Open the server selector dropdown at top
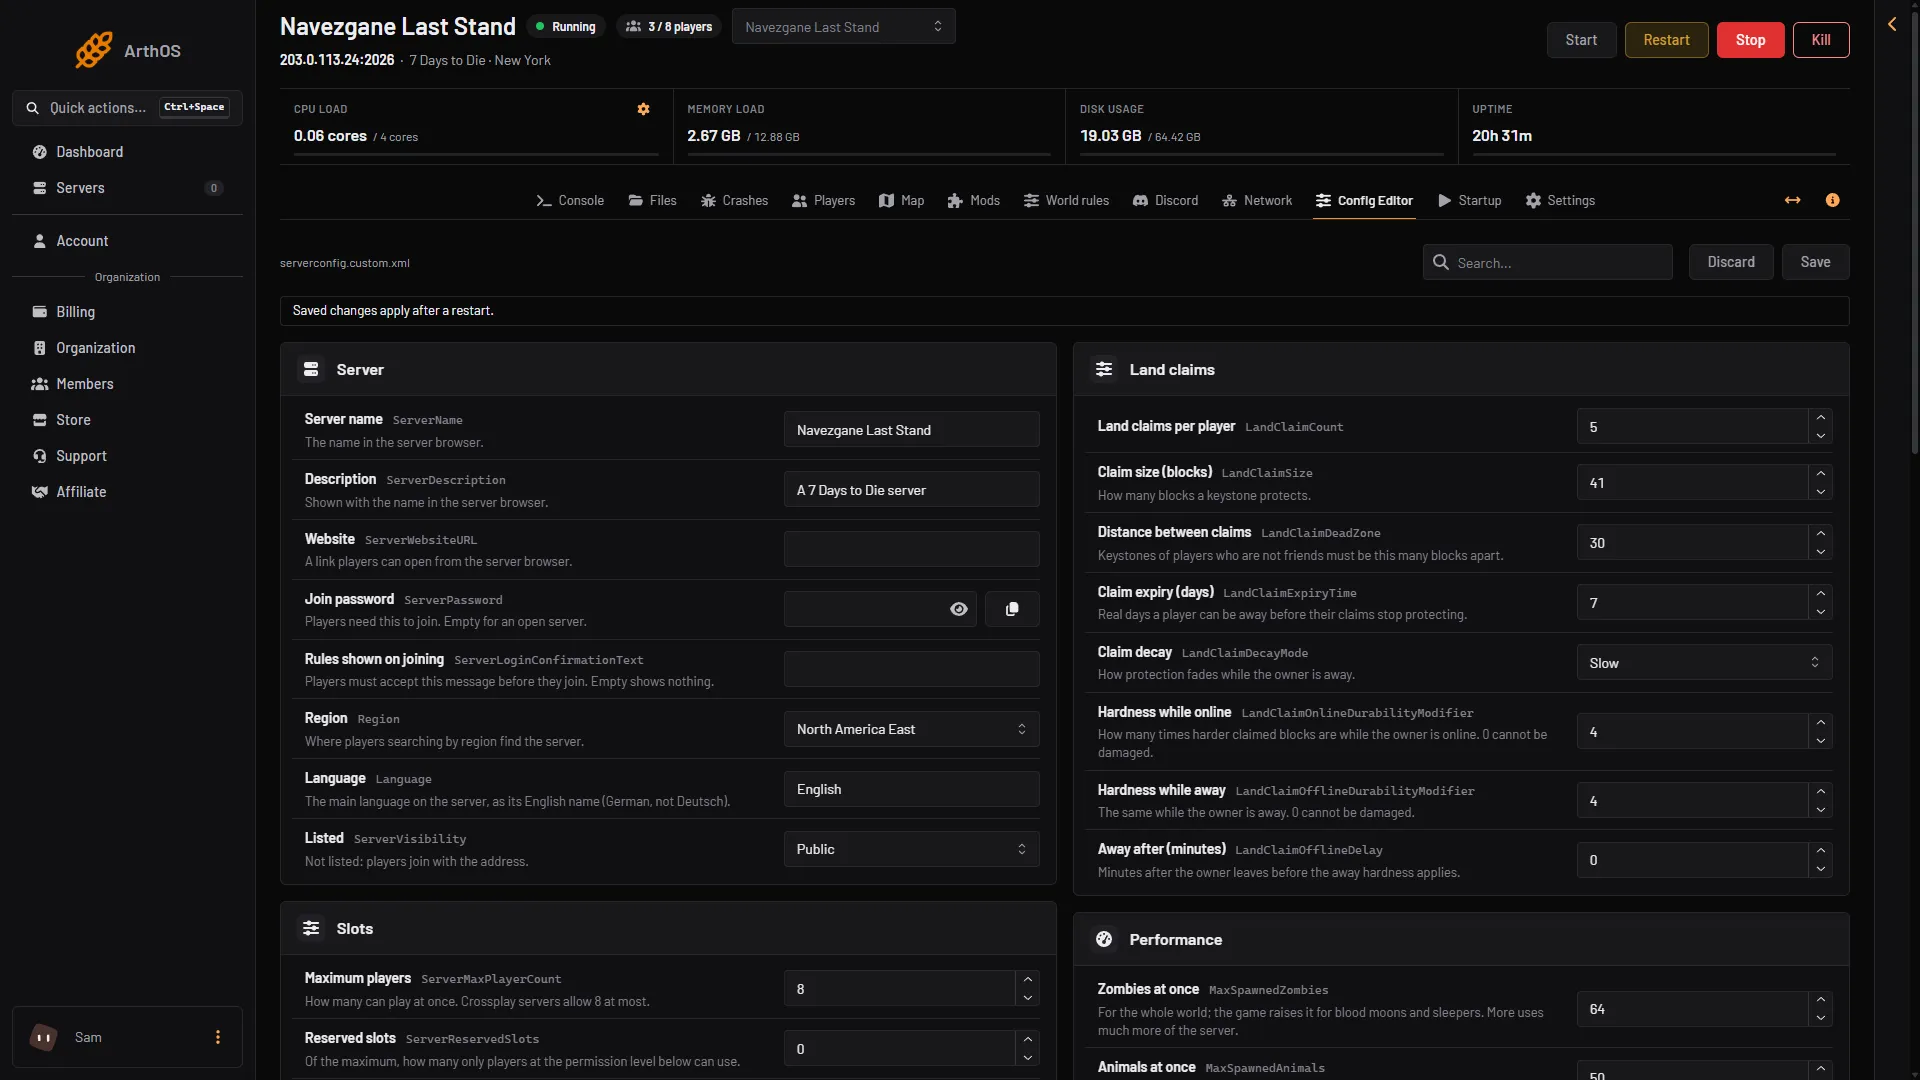The width and height of the screenshot is (1920, 1080). (843, 27)
